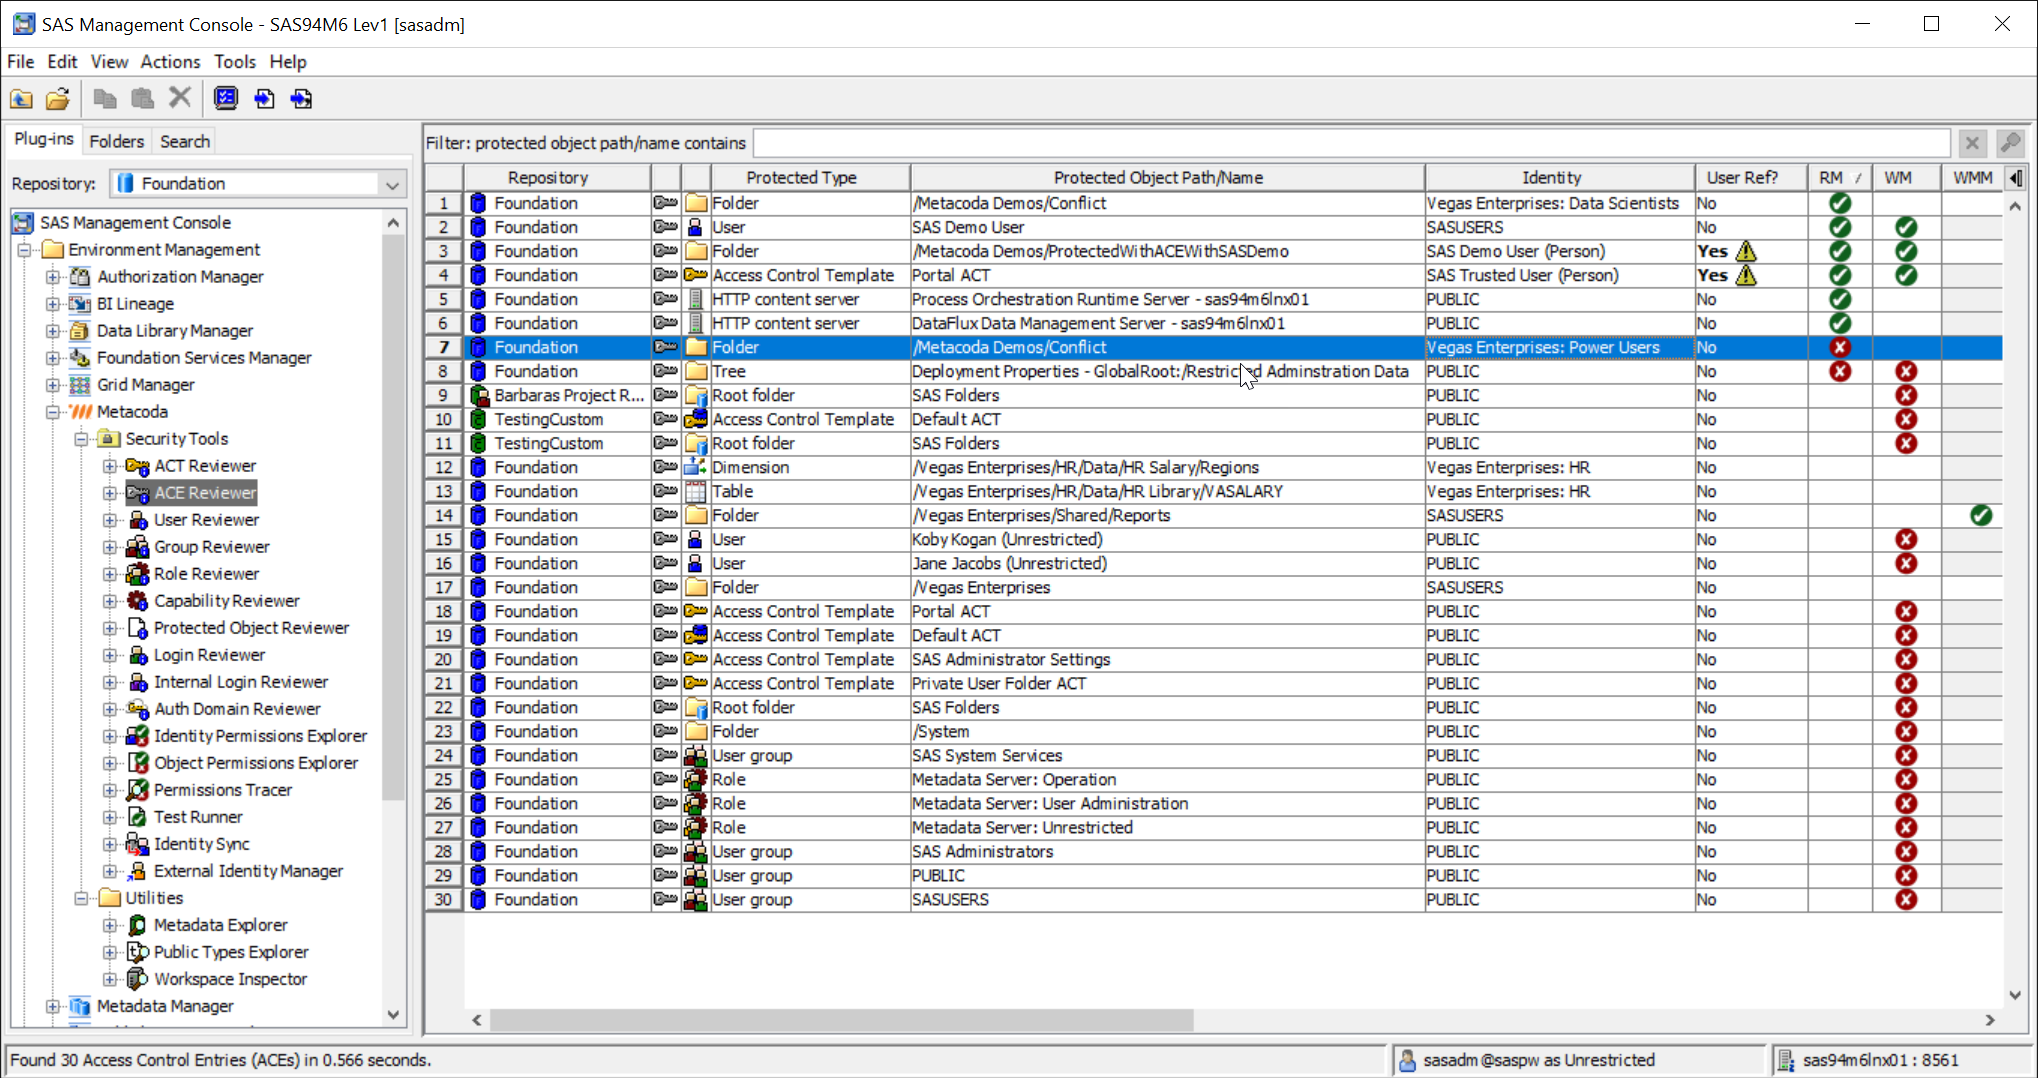Open Protected Object Reviewer icon

pyautogui.click(x=138, y=628)
